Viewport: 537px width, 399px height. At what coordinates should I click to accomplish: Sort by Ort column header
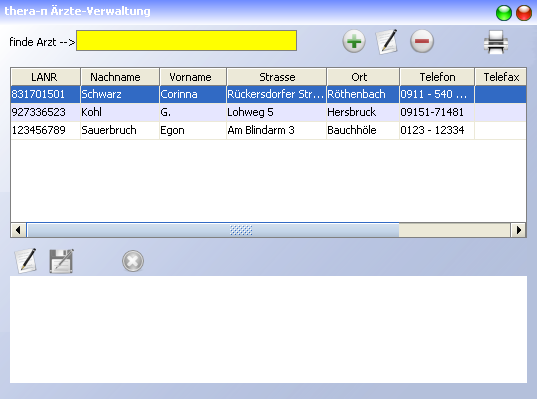tap(363, 77)
